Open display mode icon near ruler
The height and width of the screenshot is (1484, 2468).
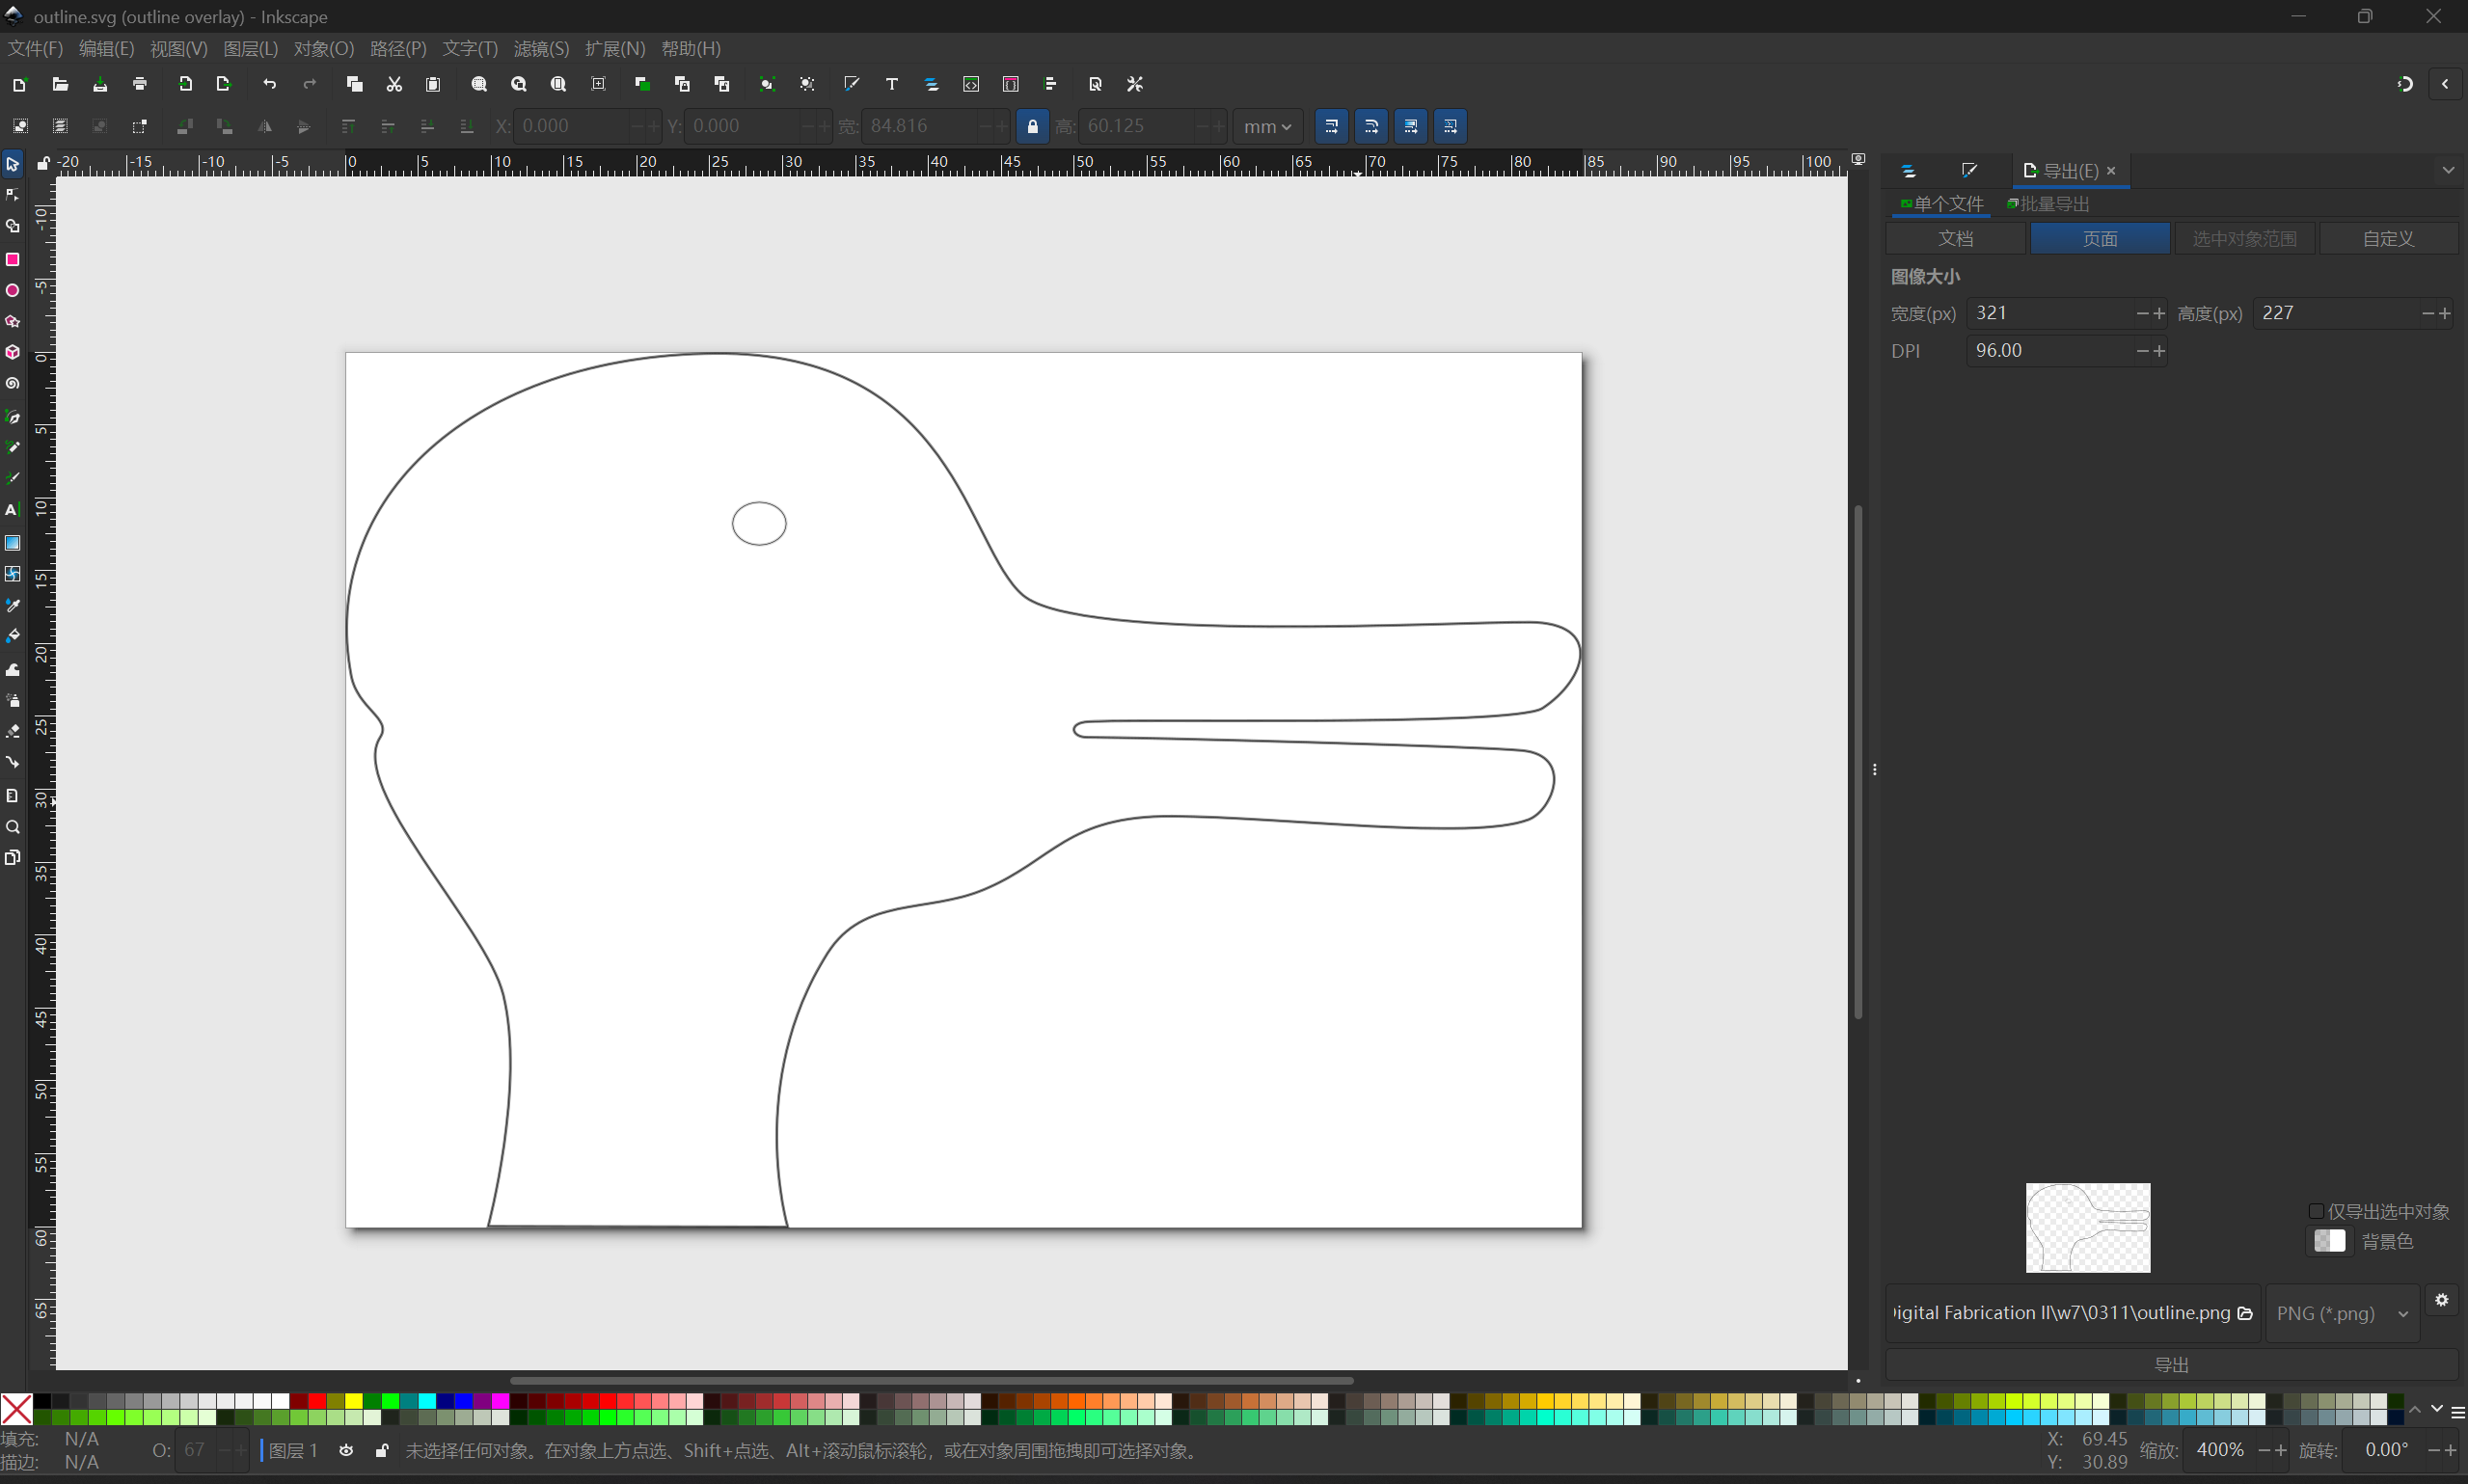(x=1858, y=160)
